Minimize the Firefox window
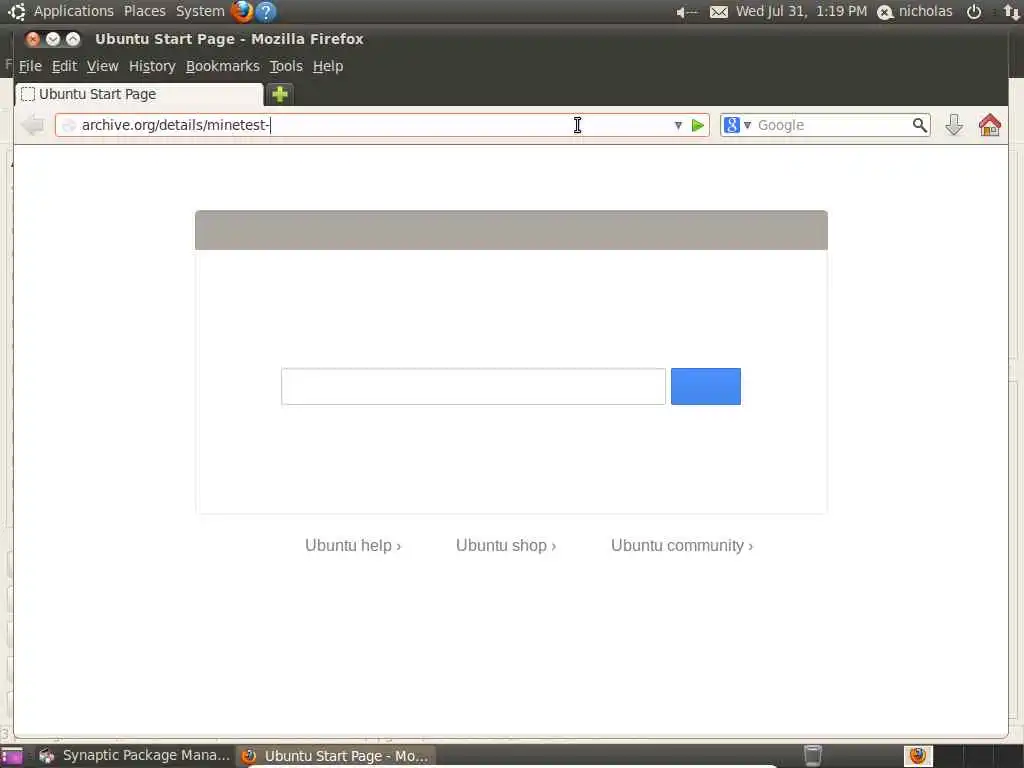 coord(53,39)
